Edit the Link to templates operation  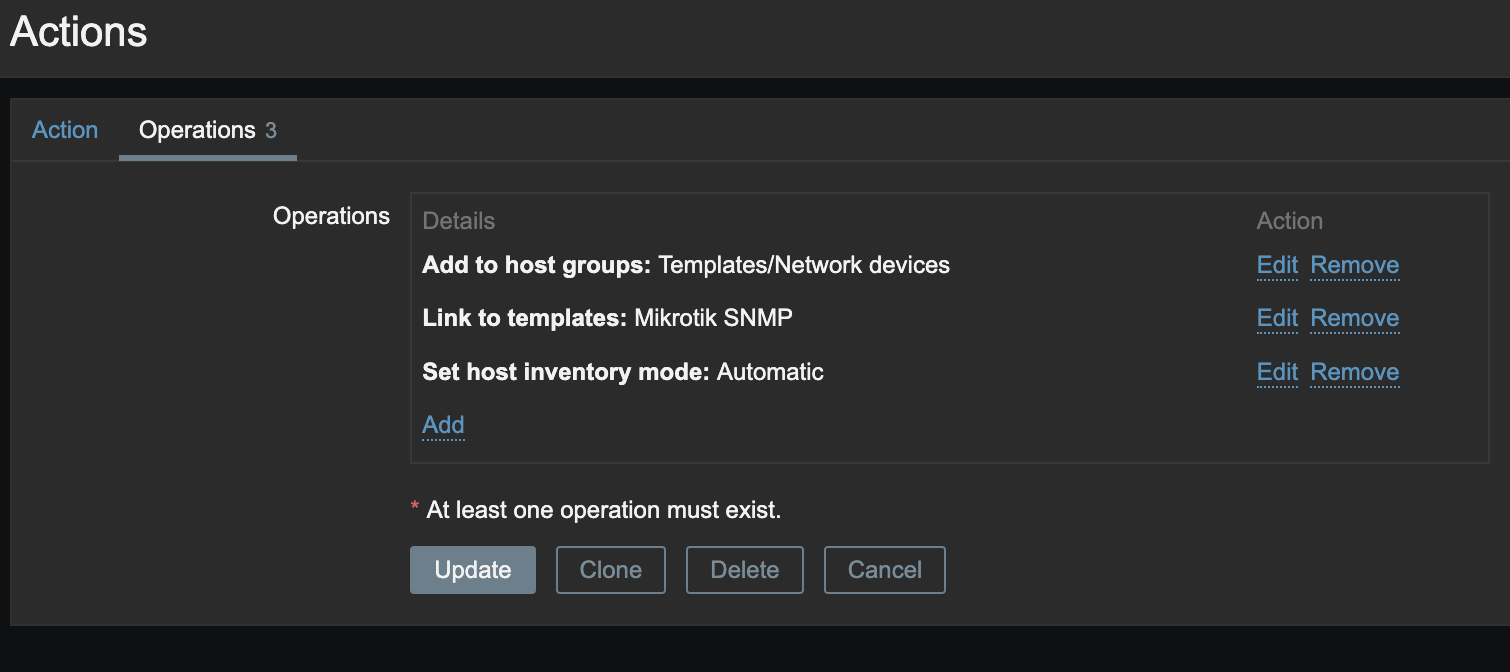[x=1277, y=318]
